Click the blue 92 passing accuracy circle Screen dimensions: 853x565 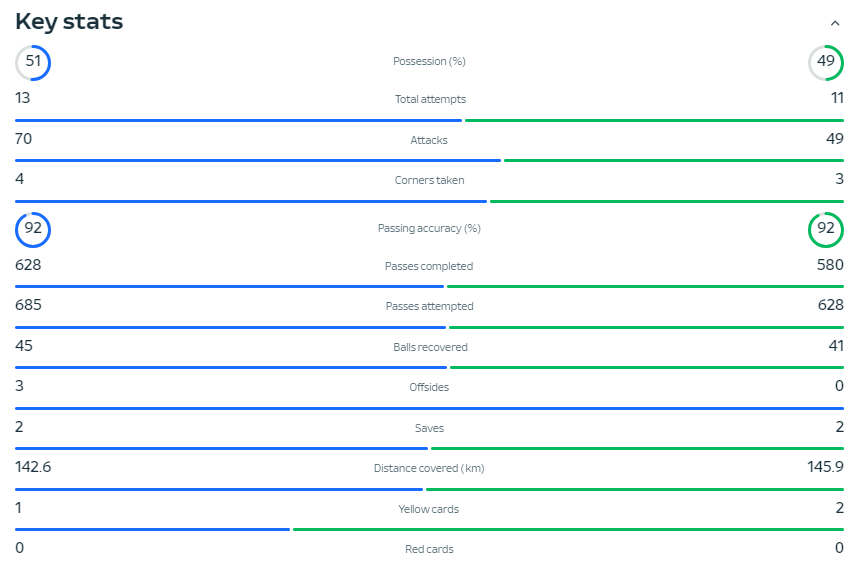point(33,229)
